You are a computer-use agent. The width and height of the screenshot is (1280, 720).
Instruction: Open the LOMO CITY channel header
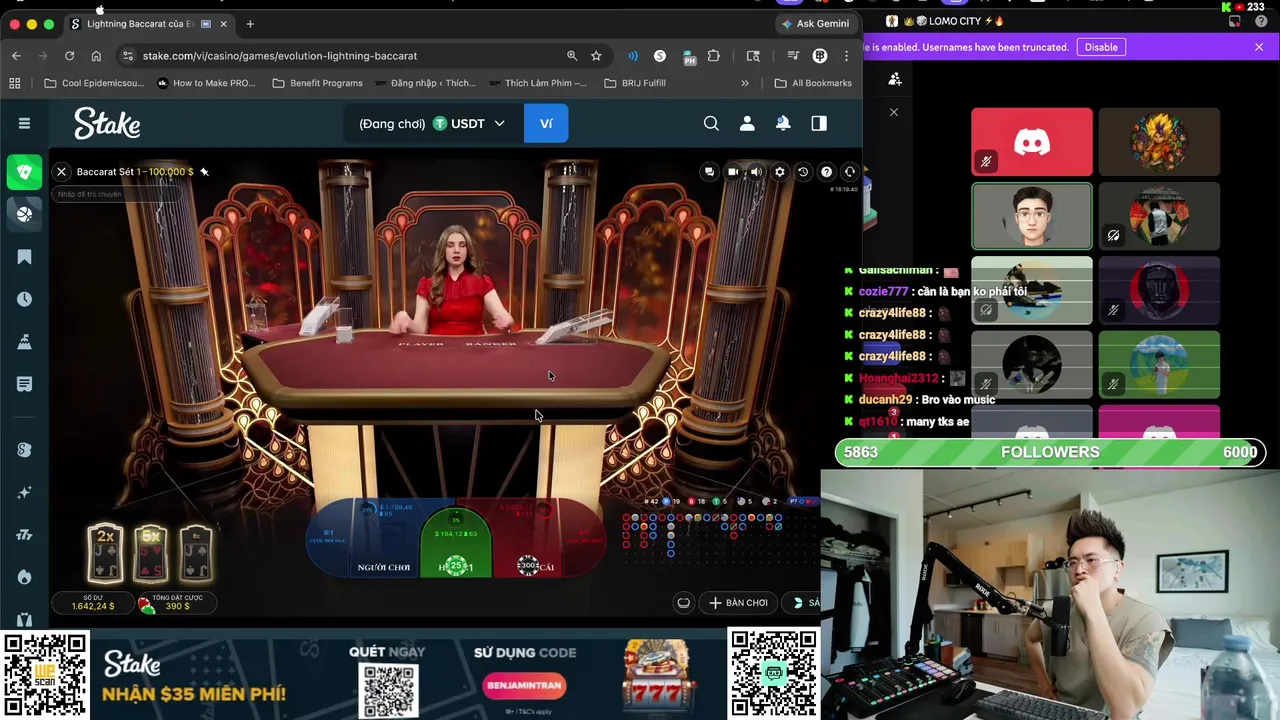tap(944, 21)
